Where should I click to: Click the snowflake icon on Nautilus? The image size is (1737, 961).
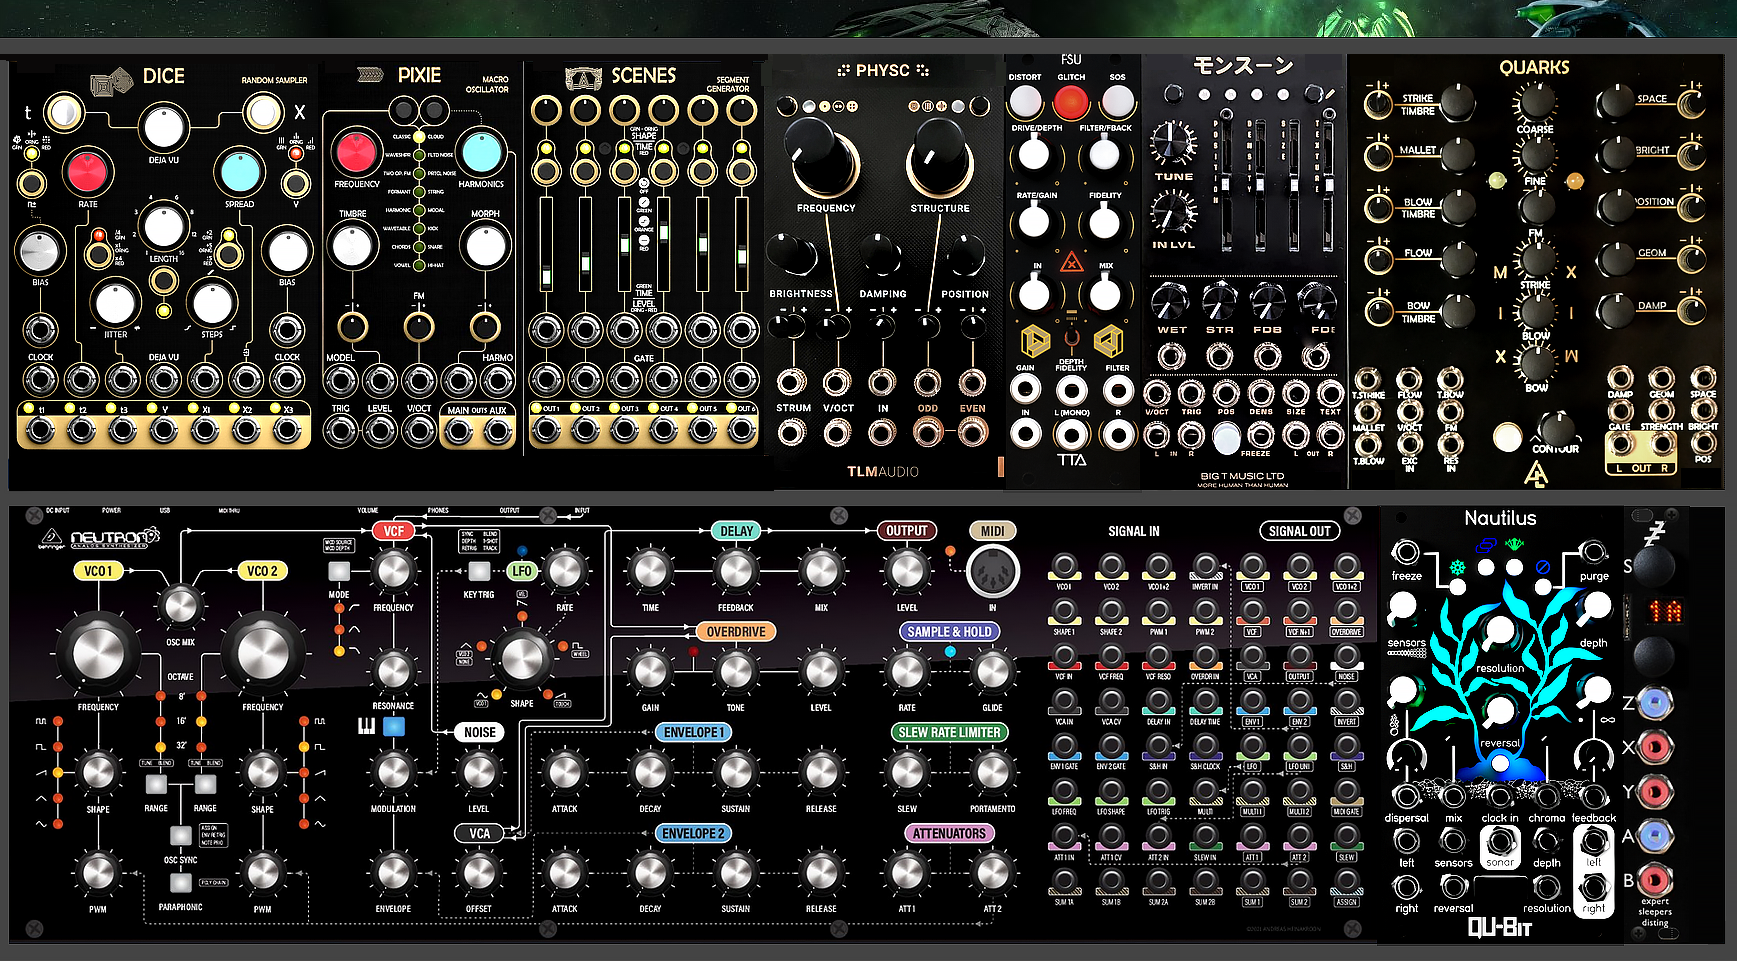[x=1458, y=568]
